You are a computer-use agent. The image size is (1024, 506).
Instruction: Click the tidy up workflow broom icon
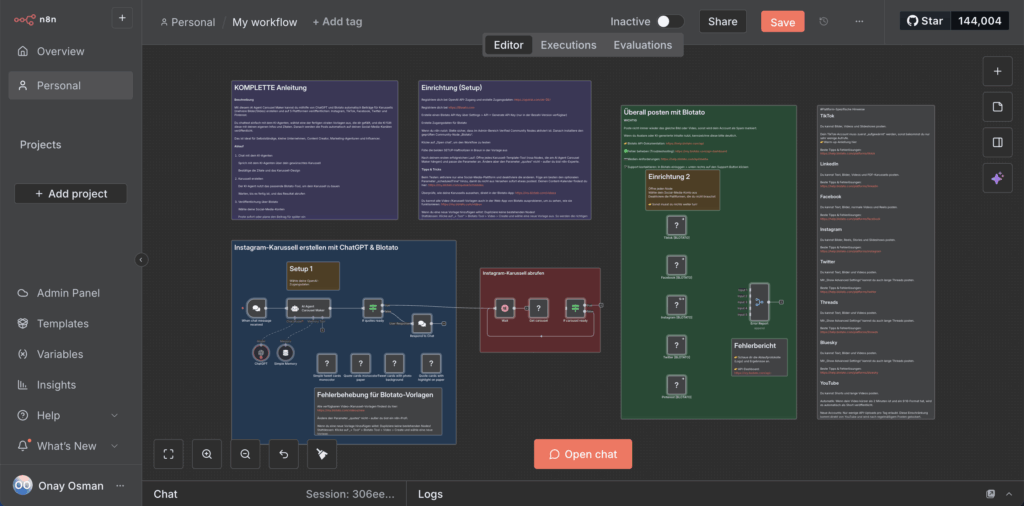click(x=322, y=454)
